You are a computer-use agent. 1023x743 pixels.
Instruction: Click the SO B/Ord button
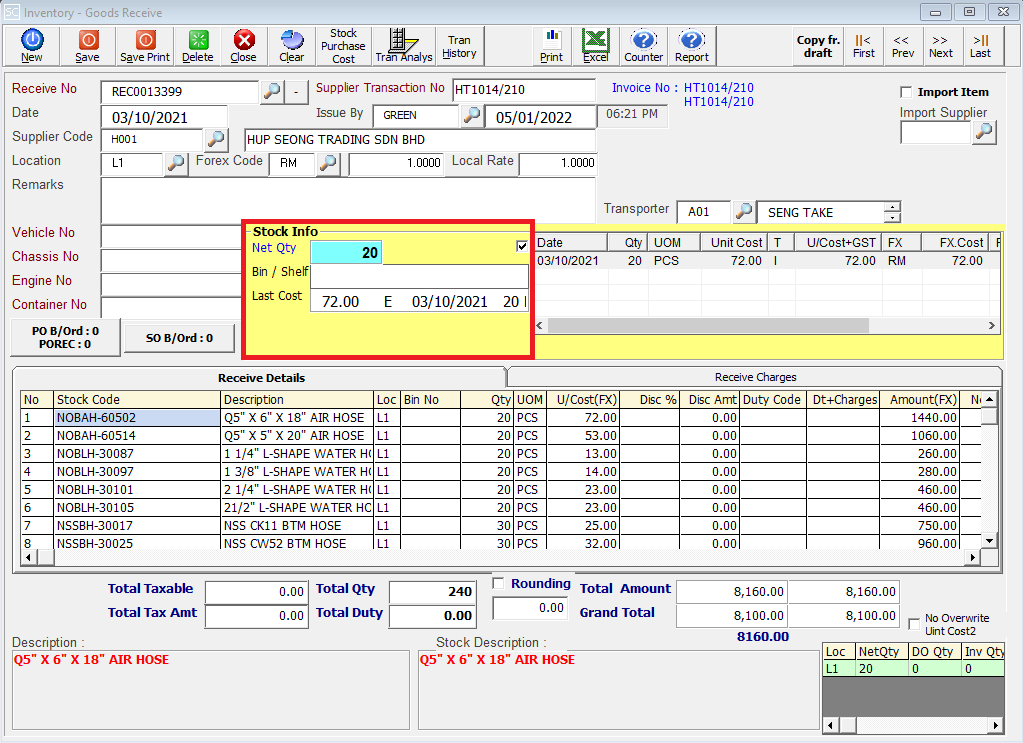[x=179, y=338]
